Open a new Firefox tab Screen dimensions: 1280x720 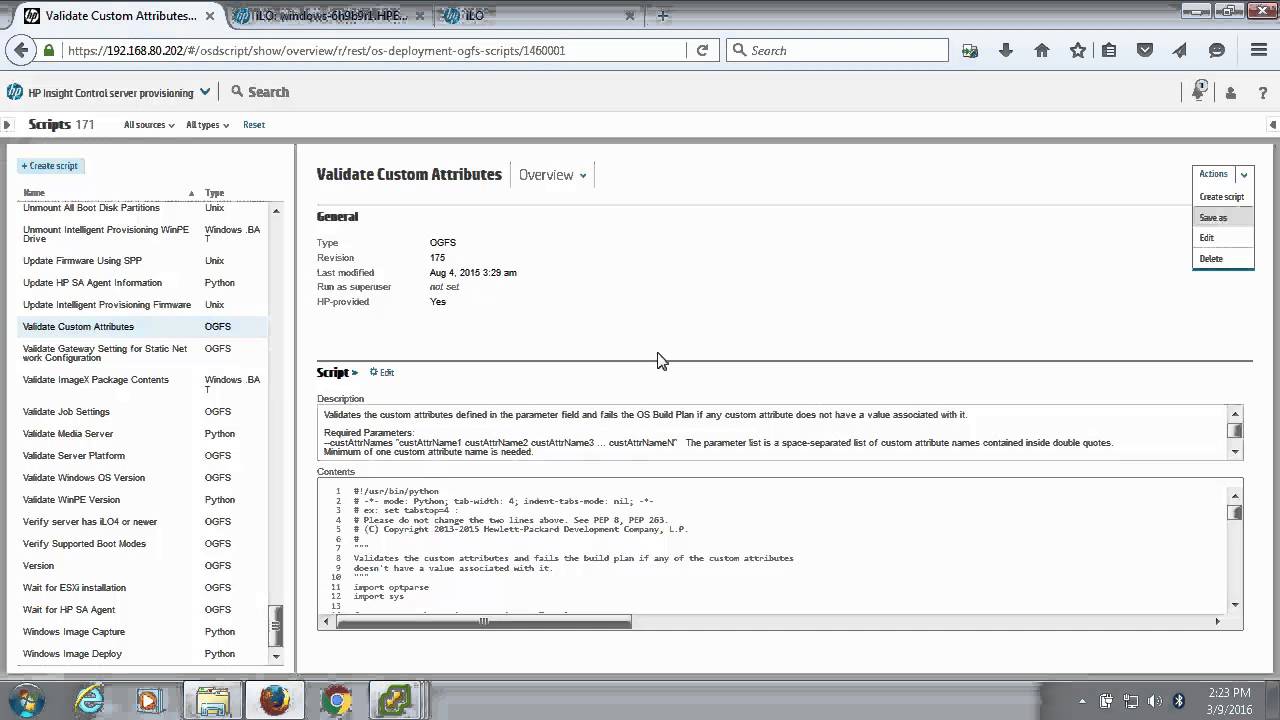click(662, 15)
